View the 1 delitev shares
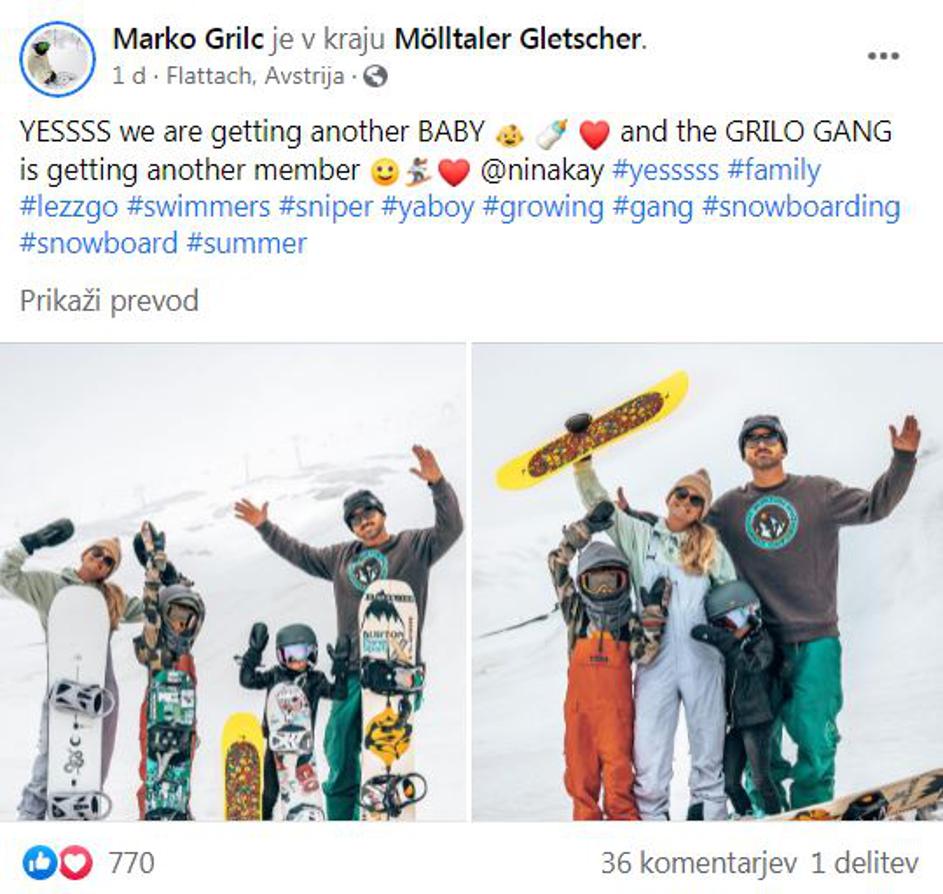This screenshot has height=894, width=943. 864,862
